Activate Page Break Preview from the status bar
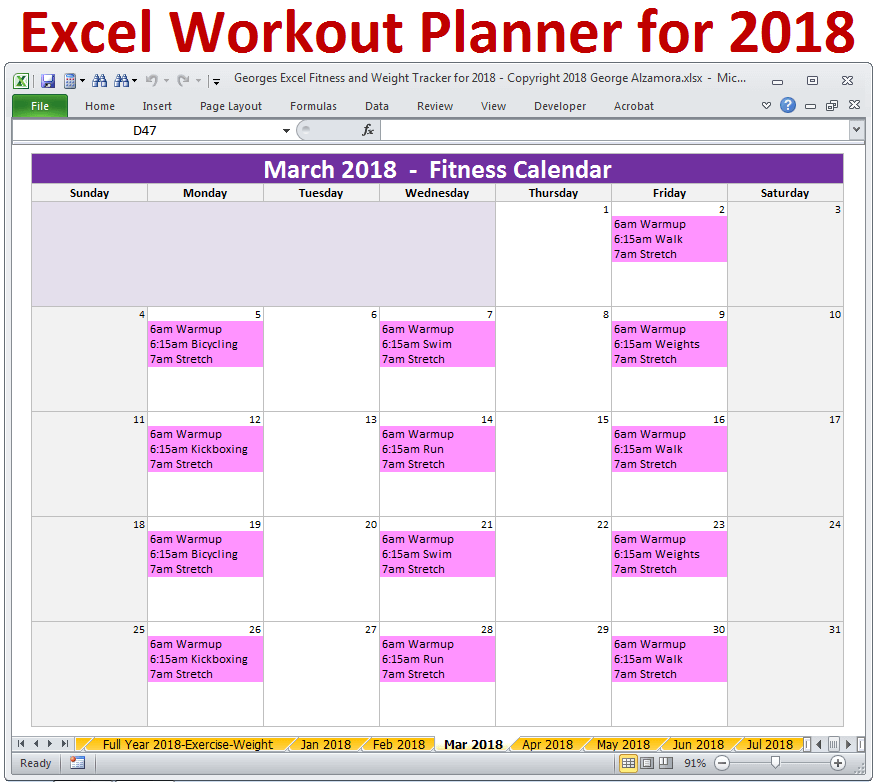Image resolution: width=875 pixels, height=784 pixels. point(664,762)
